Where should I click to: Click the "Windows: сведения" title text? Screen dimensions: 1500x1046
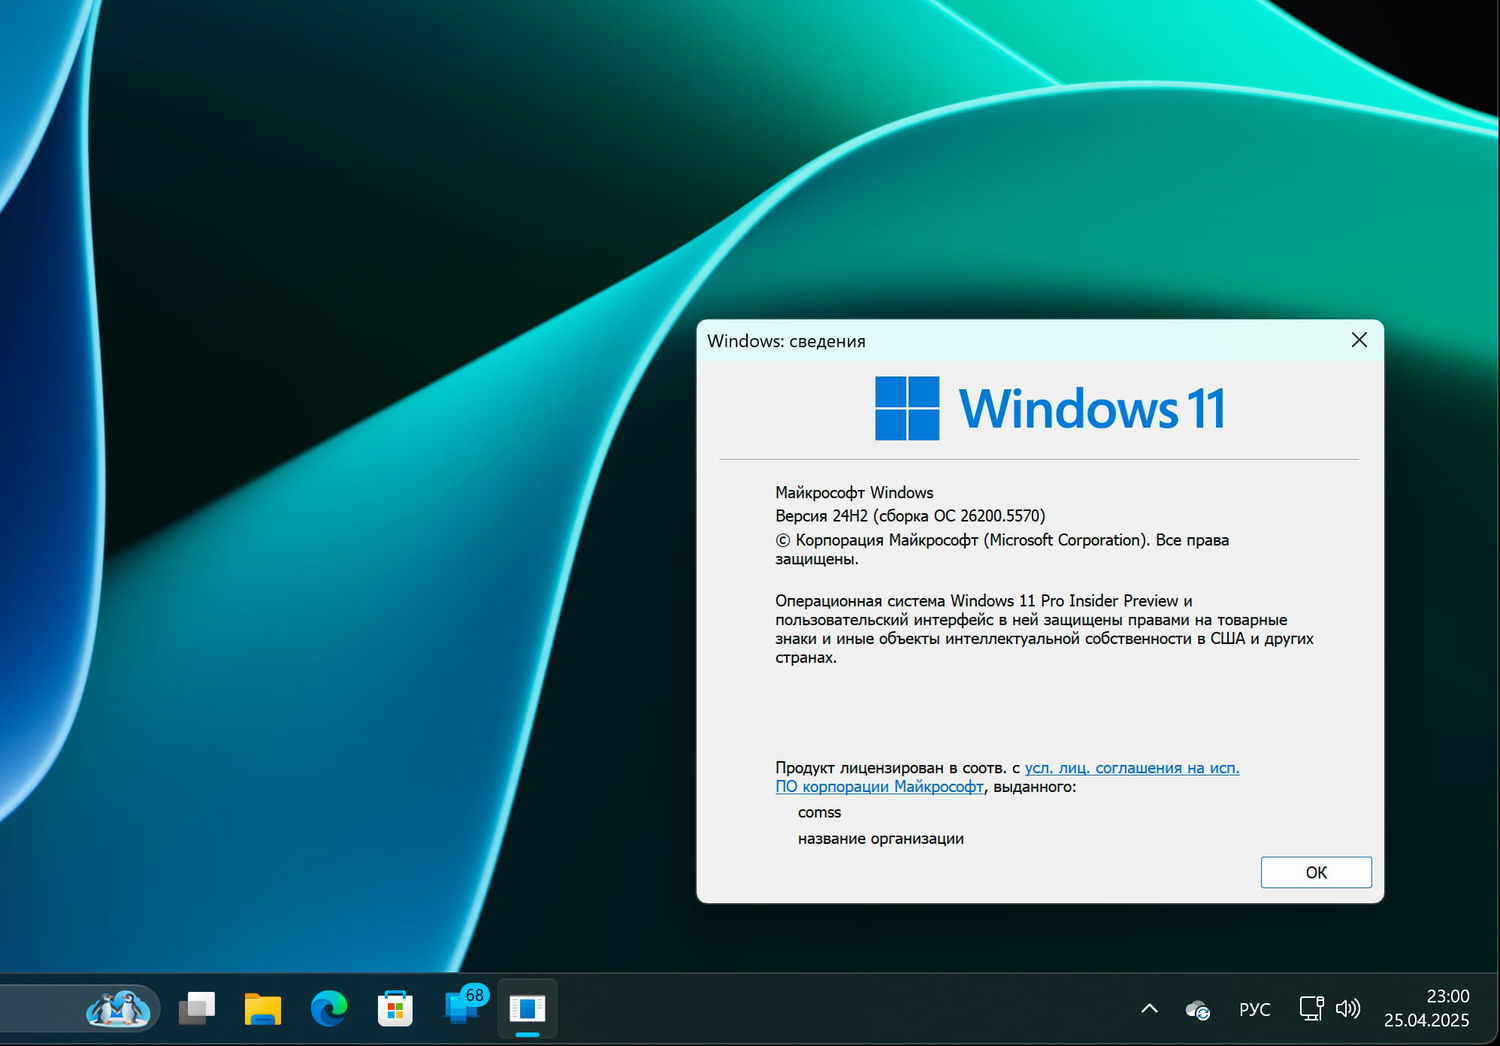[x=786, y=341]
